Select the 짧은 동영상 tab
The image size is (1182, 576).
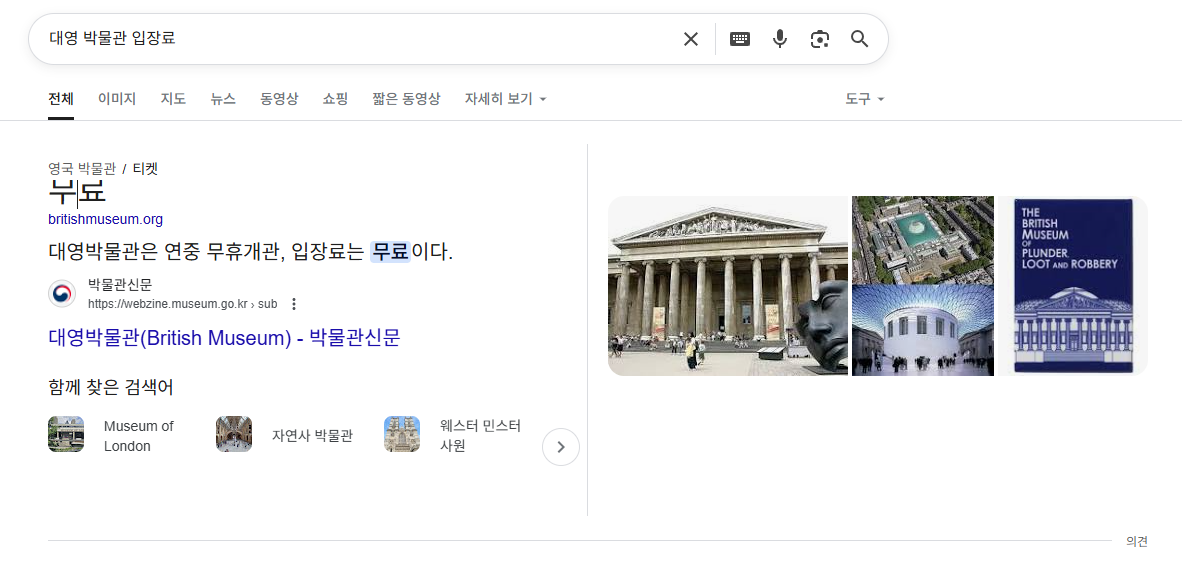coord(406,99)
